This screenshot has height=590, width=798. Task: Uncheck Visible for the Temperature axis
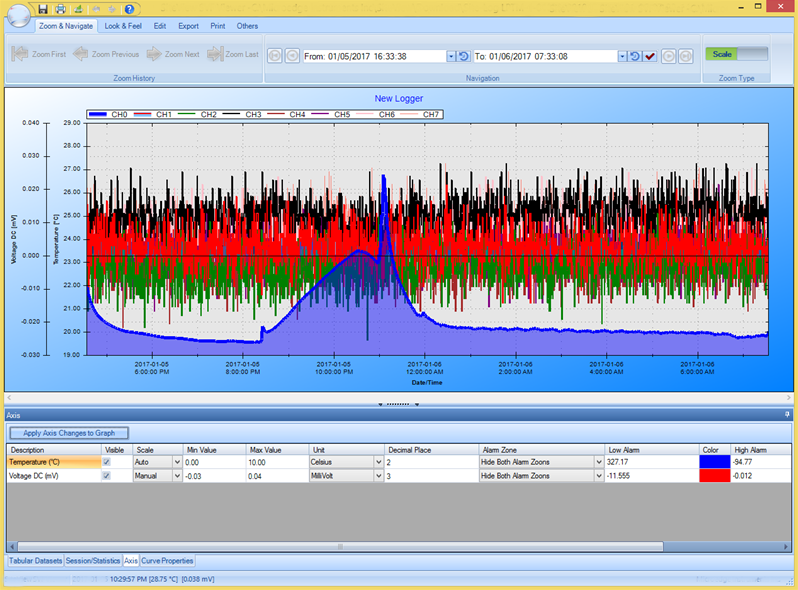pos(107,463)
